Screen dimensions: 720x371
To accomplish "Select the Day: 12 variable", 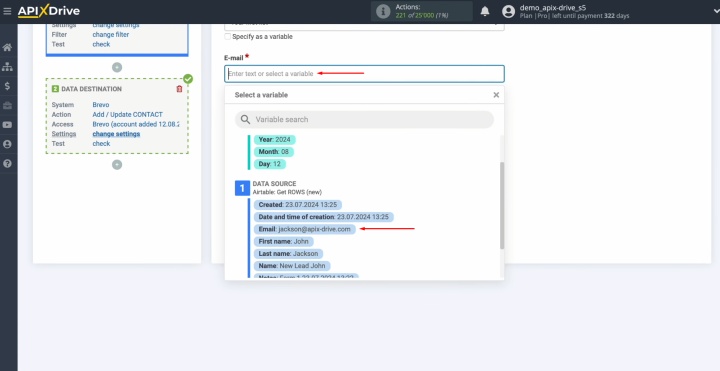I will [270, 164].
